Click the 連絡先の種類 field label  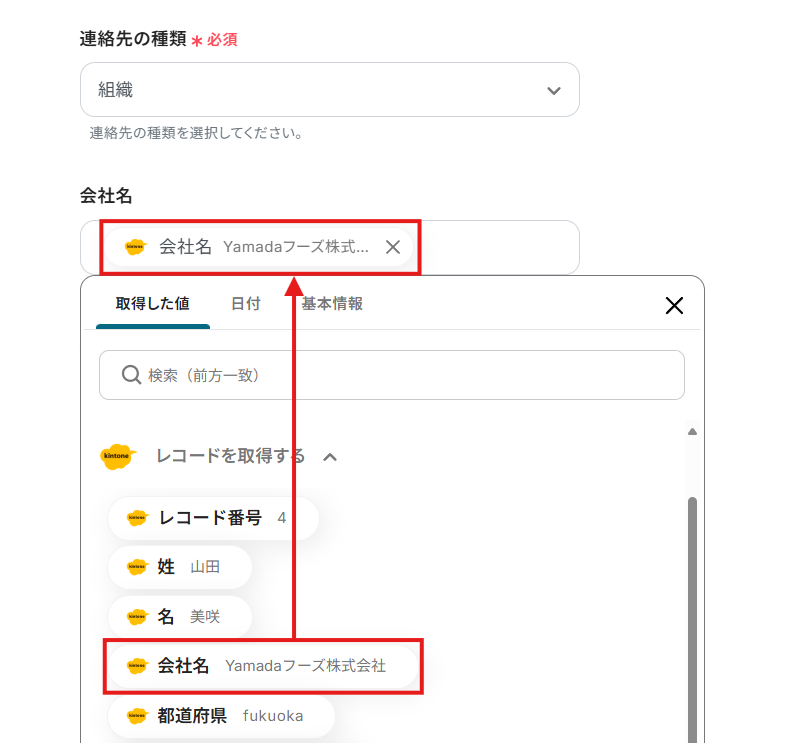pyautogui.click(x=133, y=38)
